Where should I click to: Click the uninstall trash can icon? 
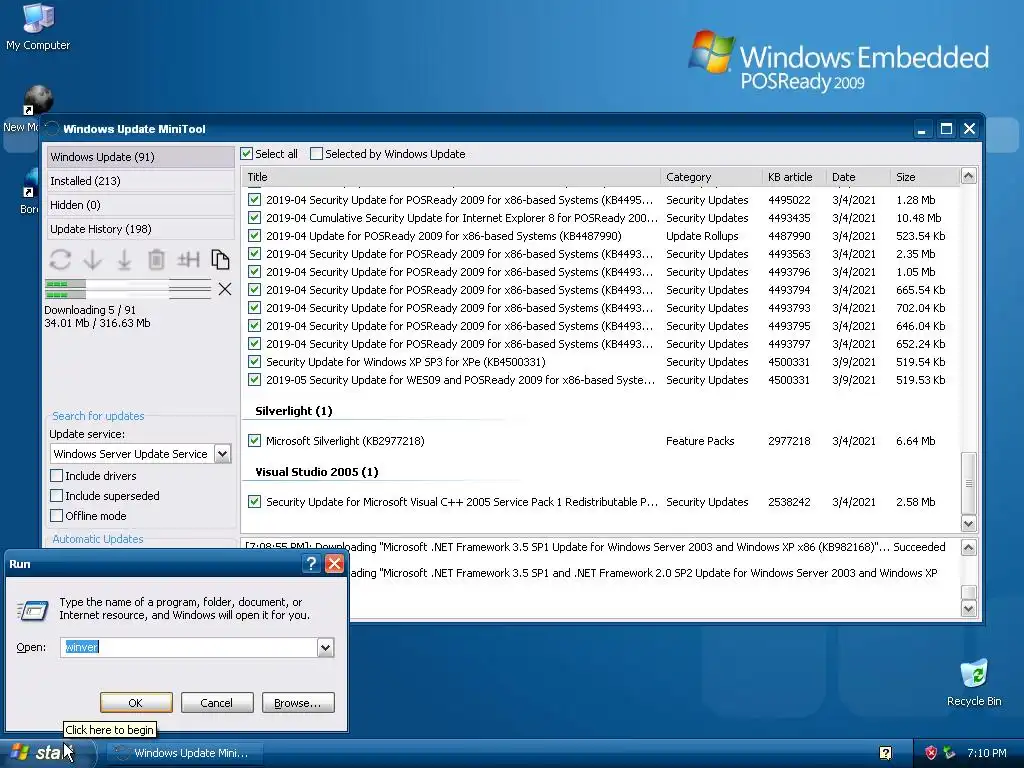coord(156,260)
